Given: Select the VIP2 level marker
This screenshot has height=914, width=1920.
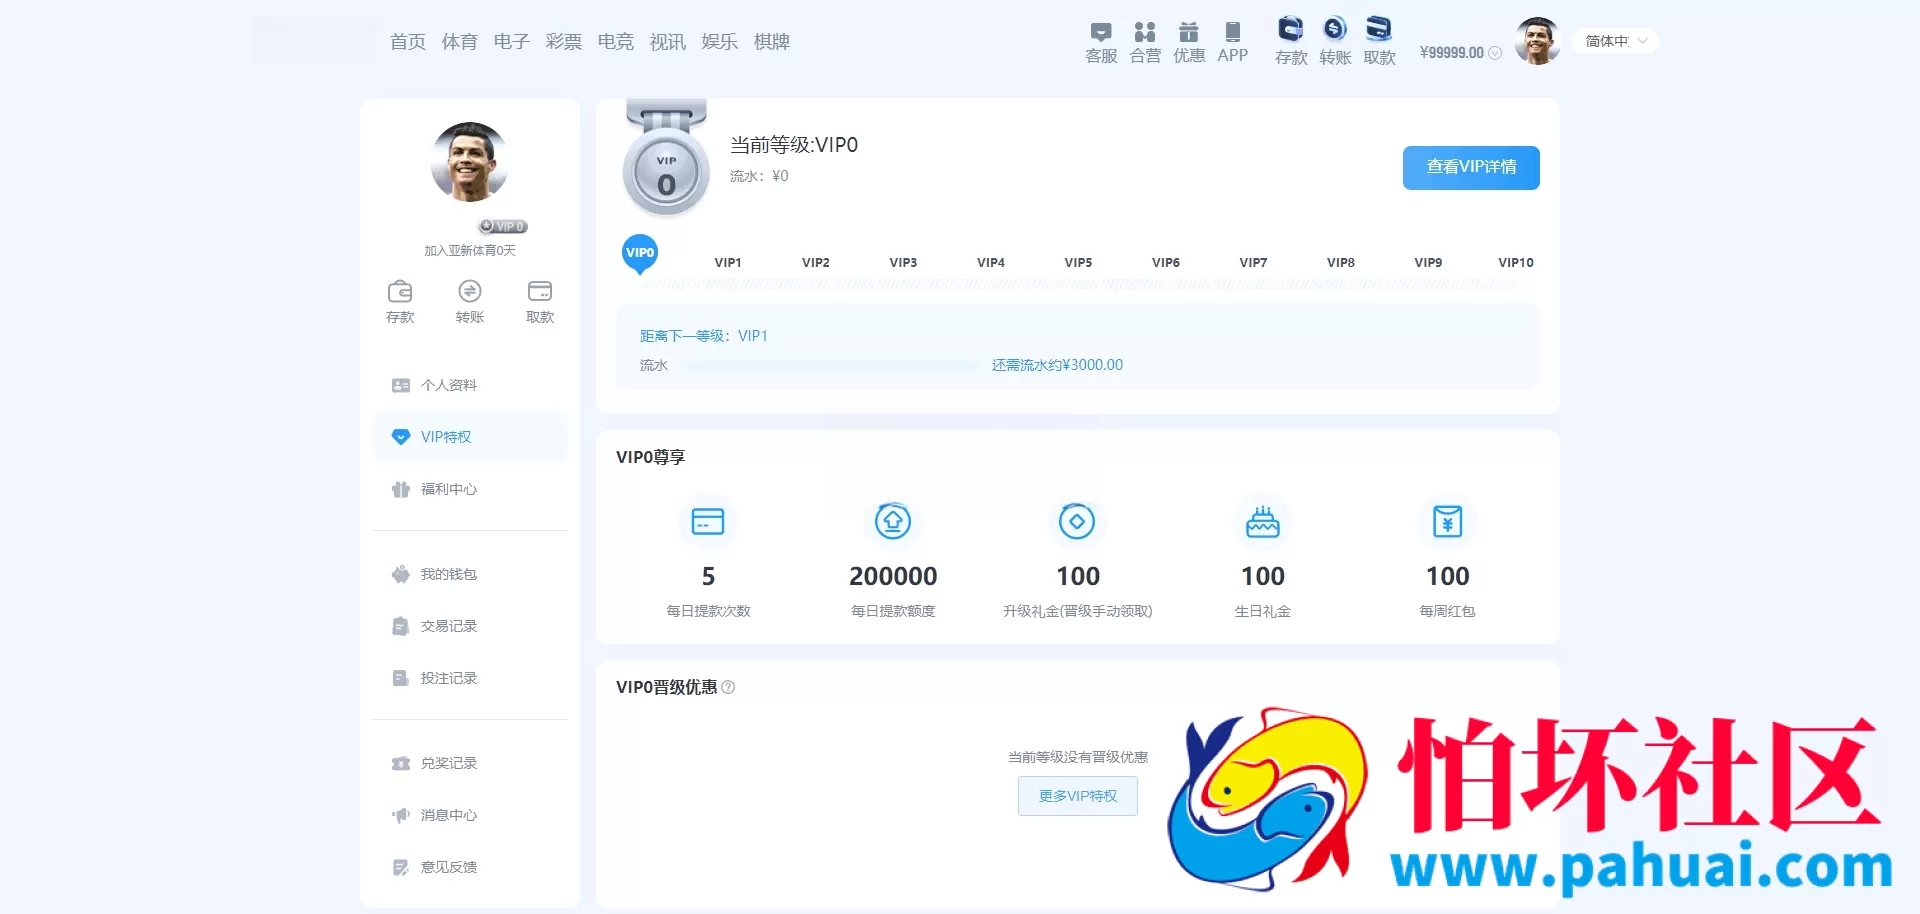Looking at the screenshot, I should (816, 263).
